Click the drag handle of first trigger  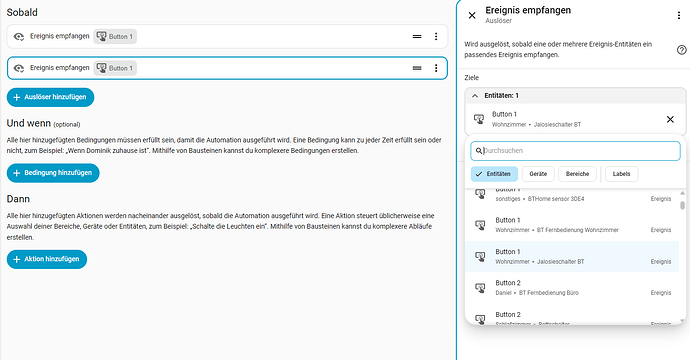pyautogui.click(x=417, y=37)
